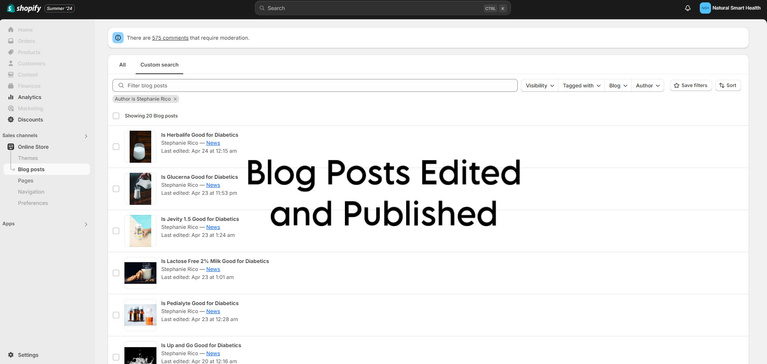Open Preferences in the sidebar
767x364 pixels.
click(x=33, y=203)
